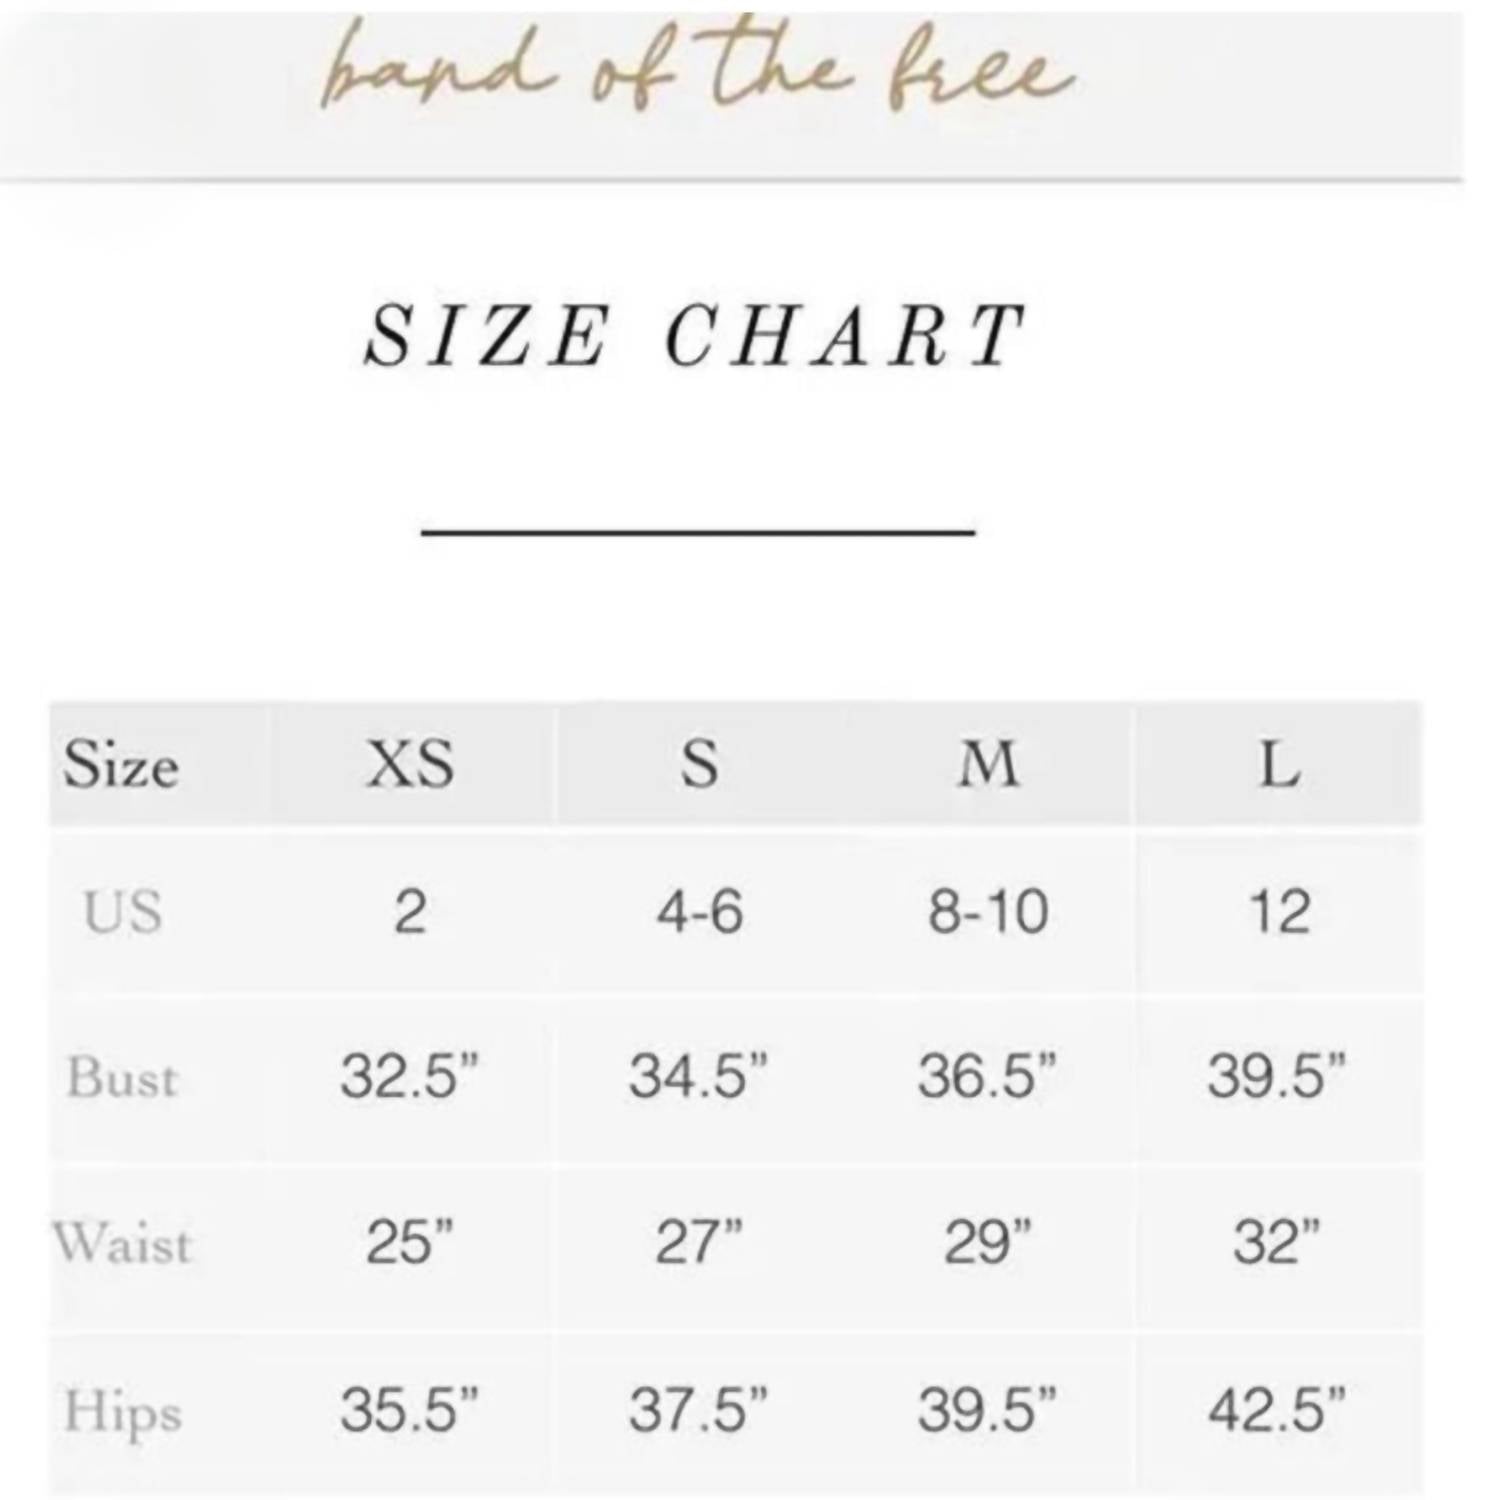Click the L bust 39.5" value

point(1276,1077)
